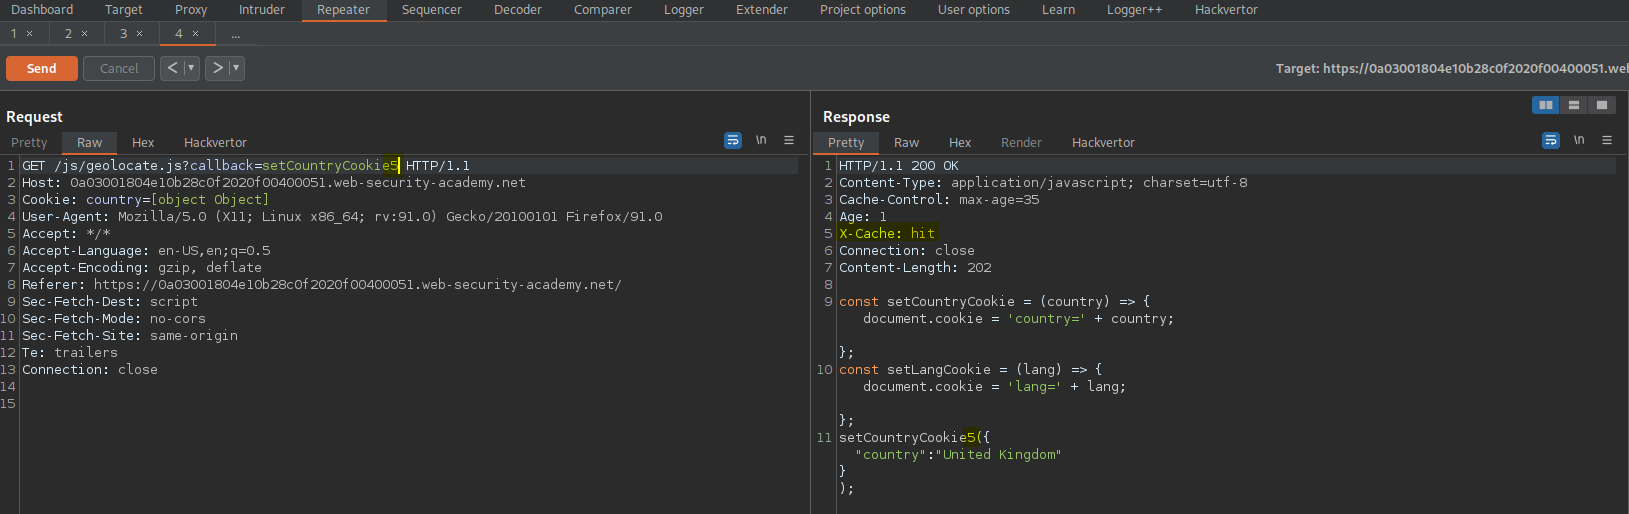
Task: Open the Dashboard tab
Action: (42, 10)
